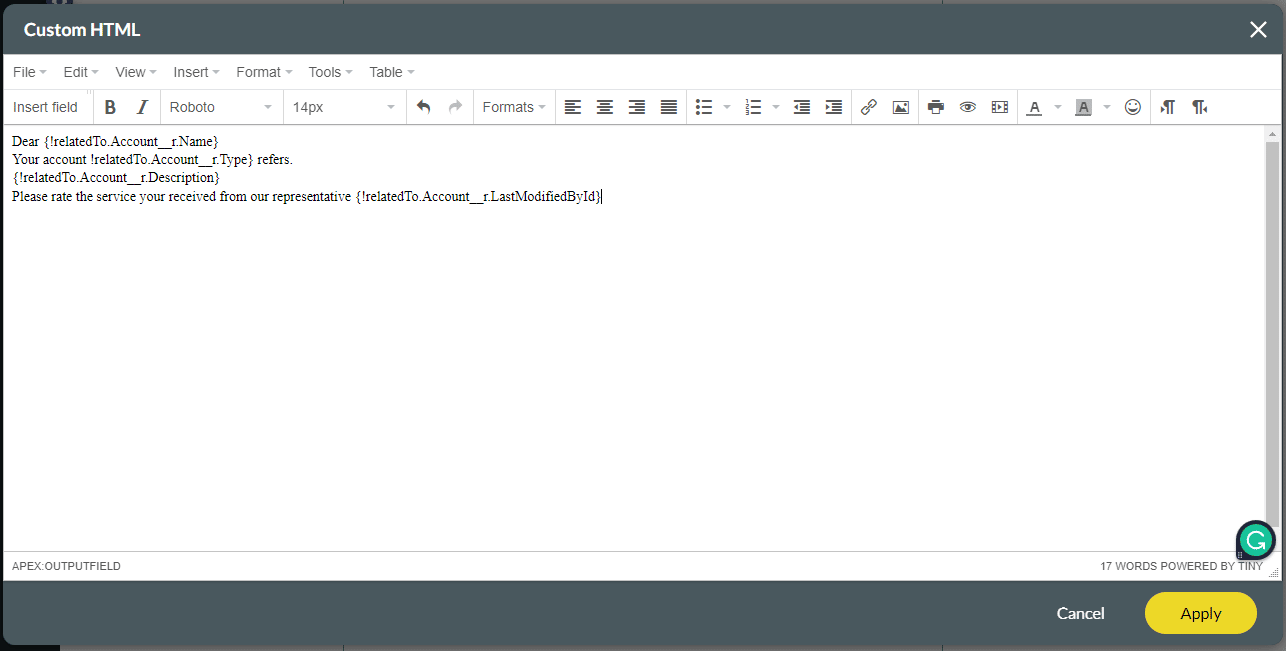Insert a hyperlink using link icon
This screenshot has width=1286, height=651.
(869, 107)
